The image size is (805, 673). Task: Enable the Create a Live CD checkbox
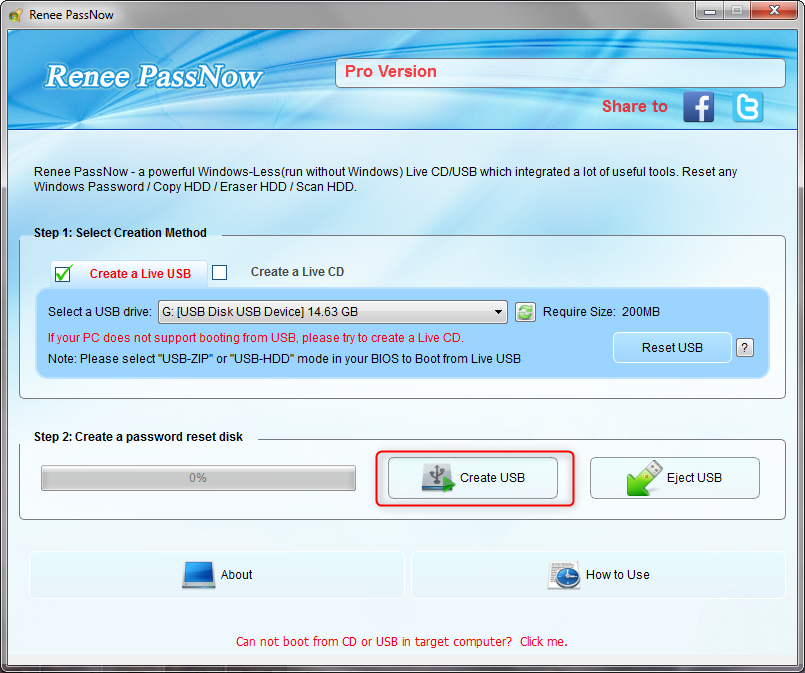[220, 272]
